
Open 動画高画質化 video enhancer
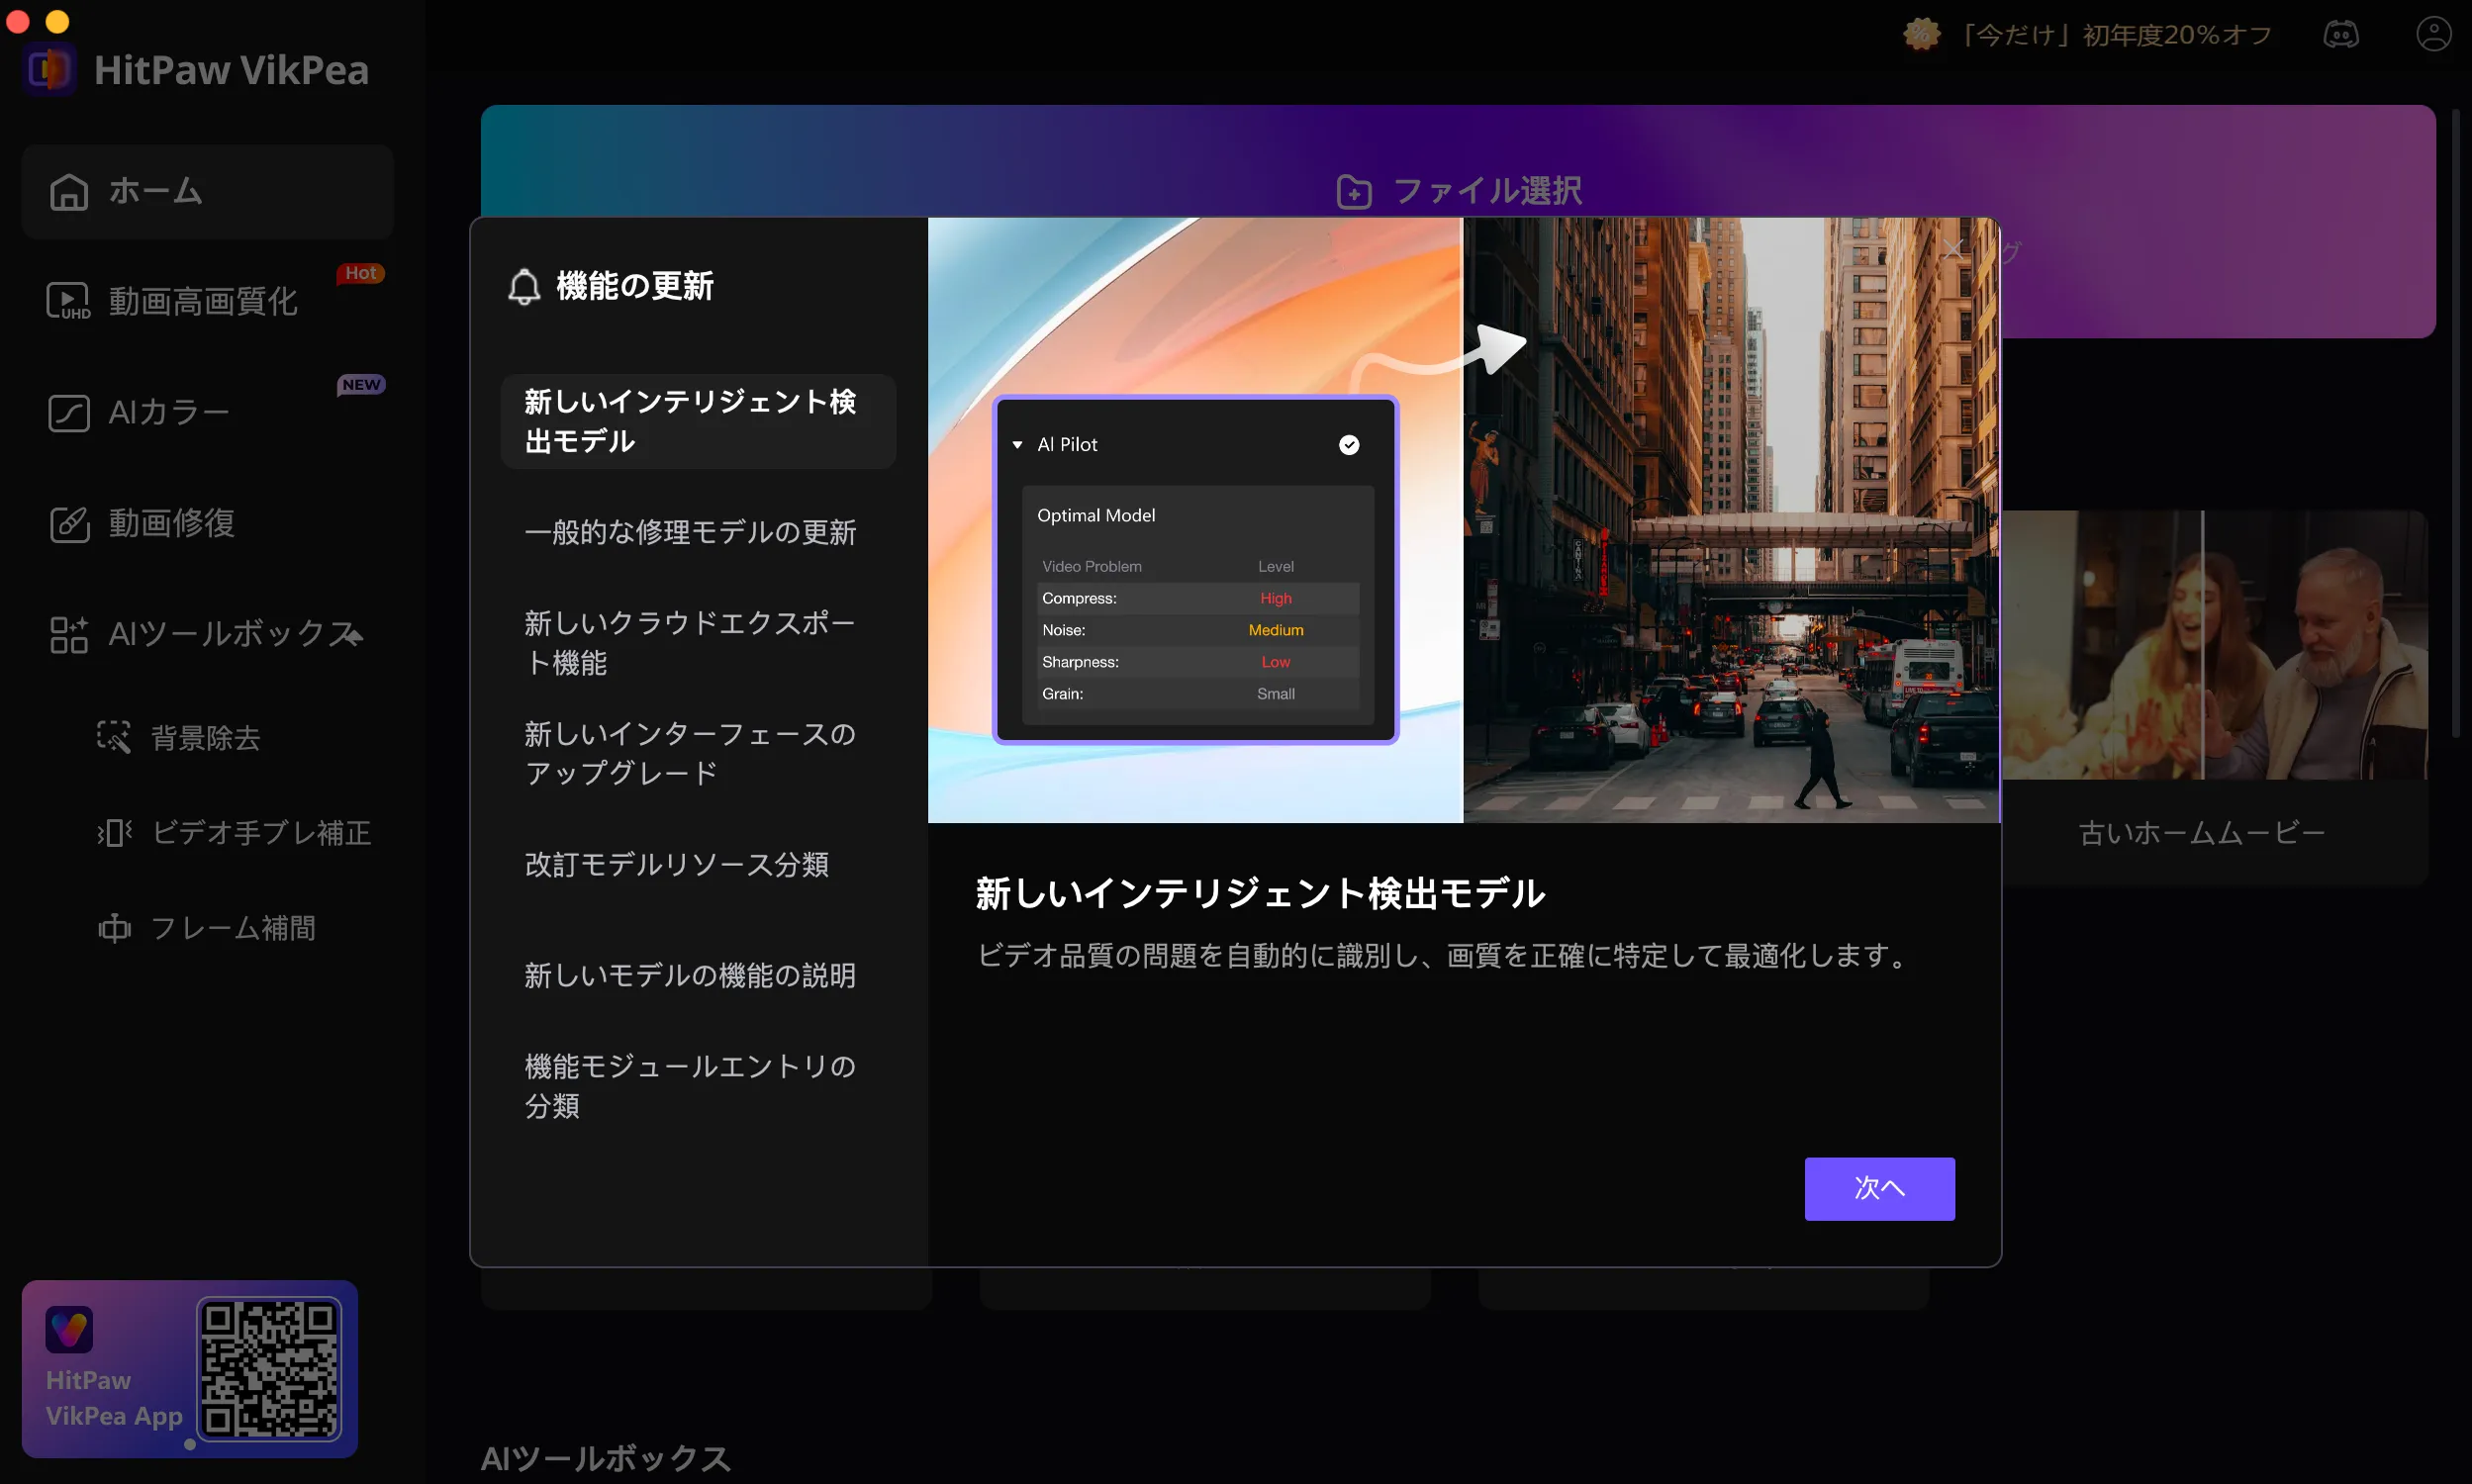click(x=207, y=301)
